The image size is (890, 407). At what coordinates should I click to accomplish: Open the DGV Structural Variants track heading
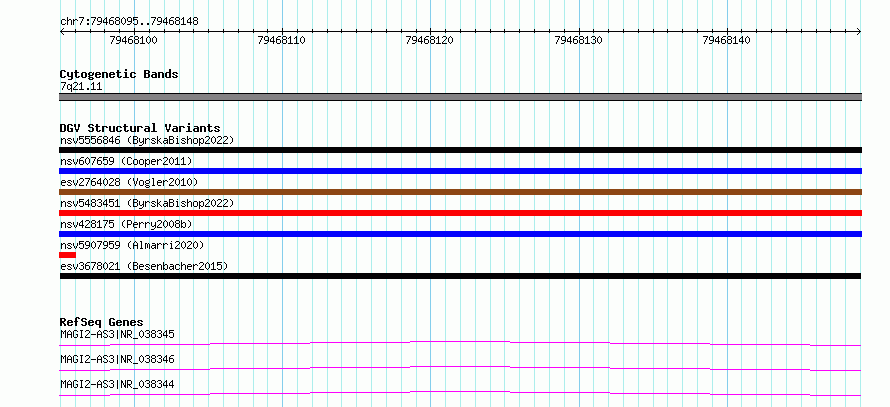[140, 128]
